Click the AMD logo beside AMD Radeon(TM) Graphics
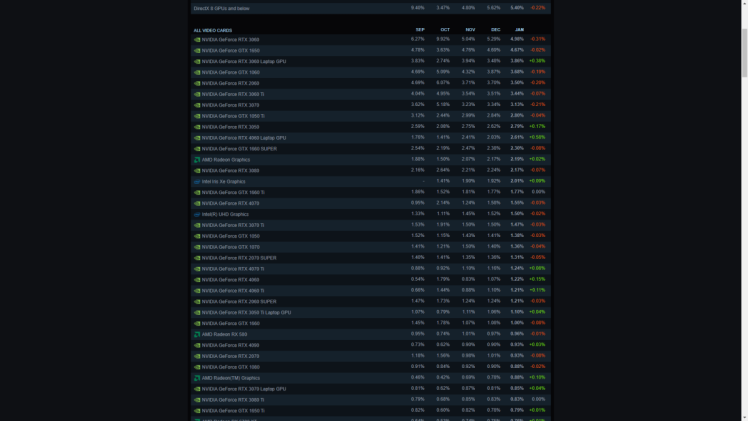Image resolution: width=748 pixels, height=421 pixels. coord(197,378)
